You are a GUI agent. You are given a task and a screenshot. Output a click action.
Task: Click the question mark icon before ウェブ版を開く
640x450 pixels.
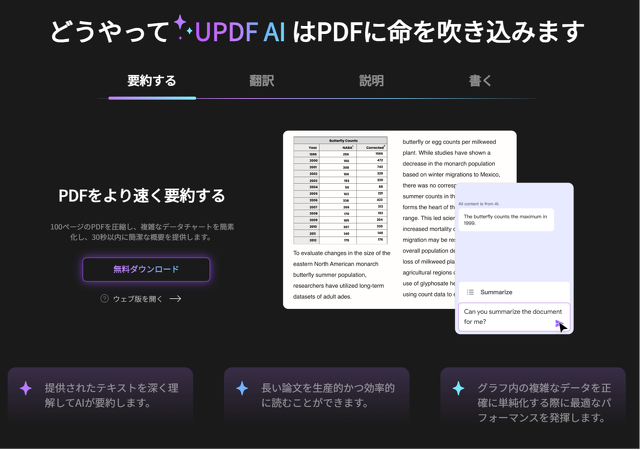(104, 299)
